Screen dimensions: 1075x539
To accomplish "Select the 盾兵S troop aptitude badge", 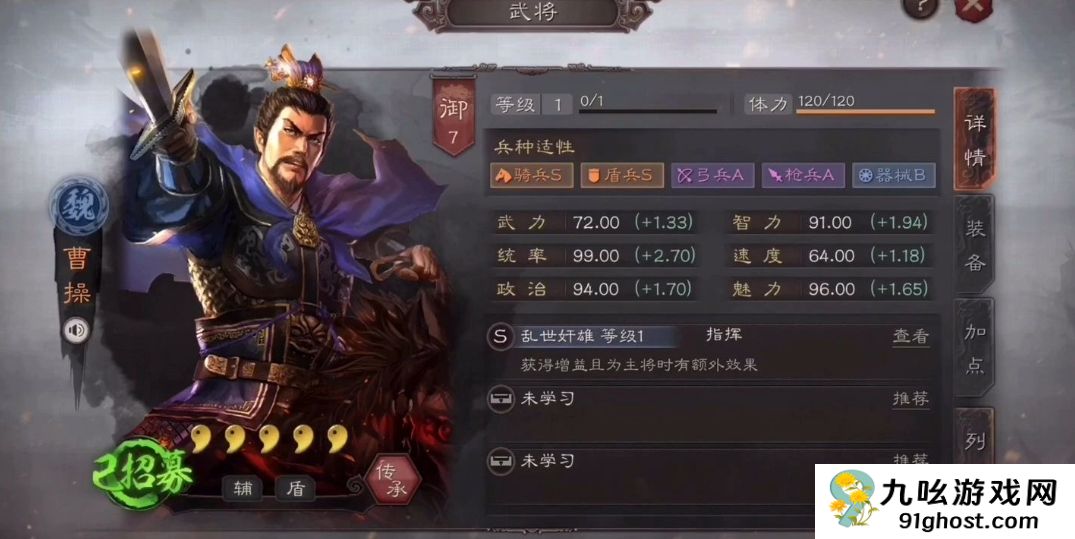I will coord(623,176).
